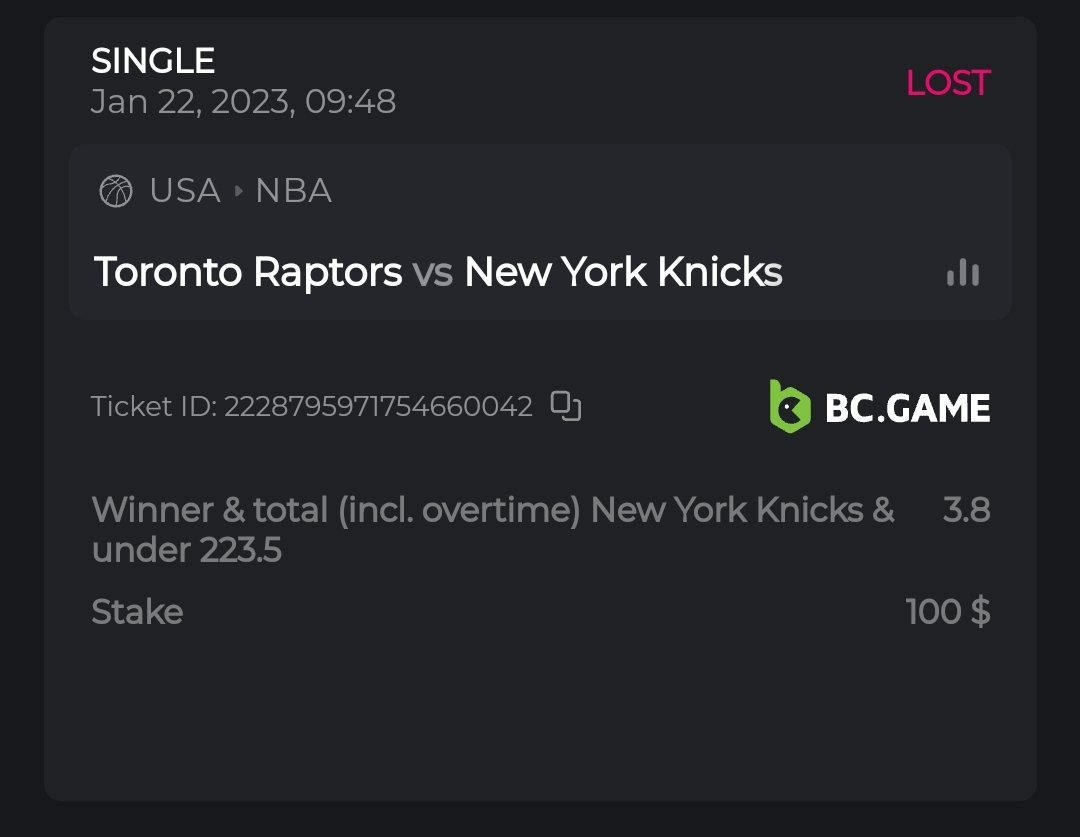
Task: Select the Winner & total market description
Action: (492, 510)
